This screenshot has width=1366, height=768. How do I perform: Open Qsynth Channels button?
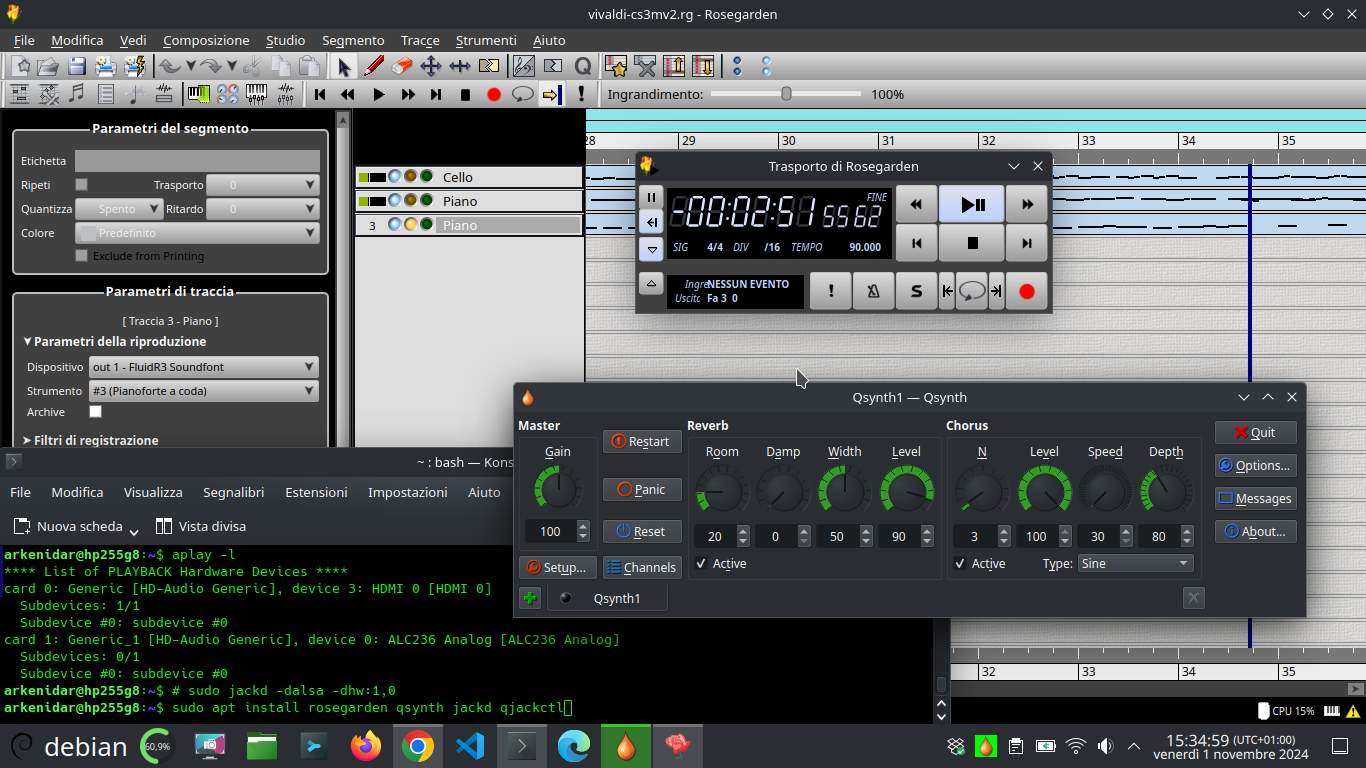pos(642,567)
